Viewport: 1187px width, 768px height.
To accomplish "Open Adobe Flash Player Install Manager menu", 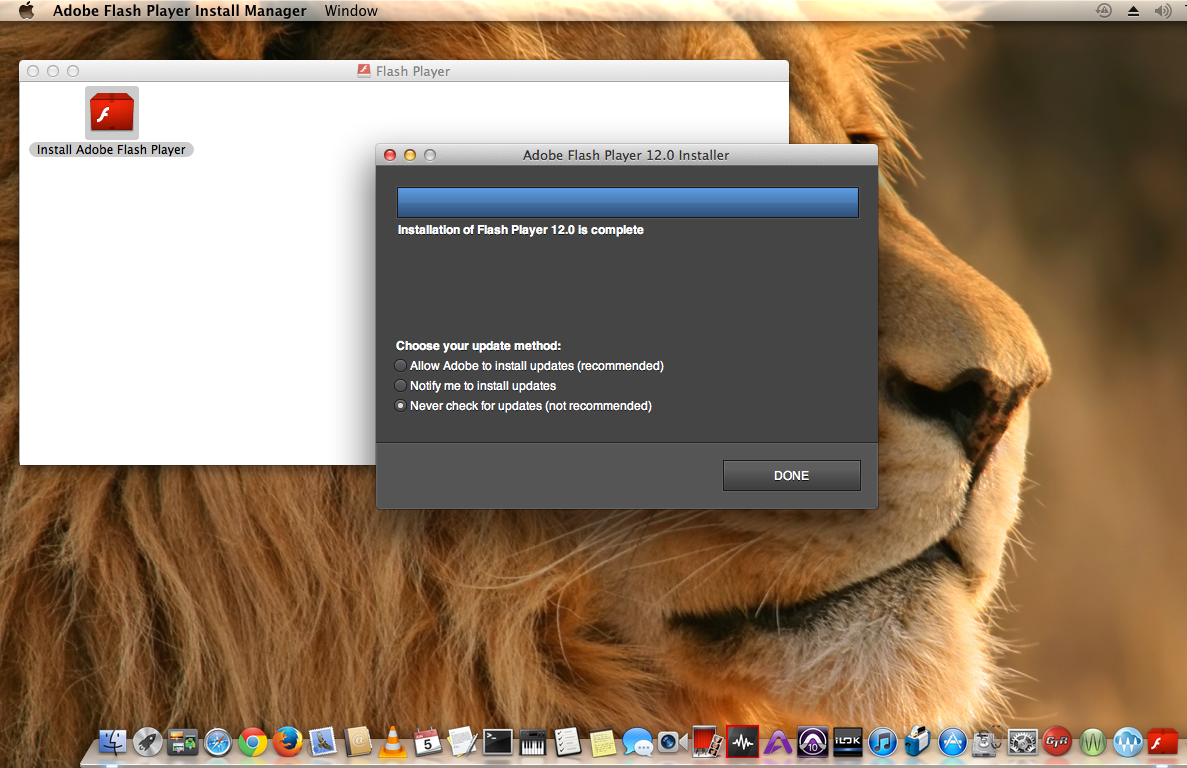I will coord(179,11).
